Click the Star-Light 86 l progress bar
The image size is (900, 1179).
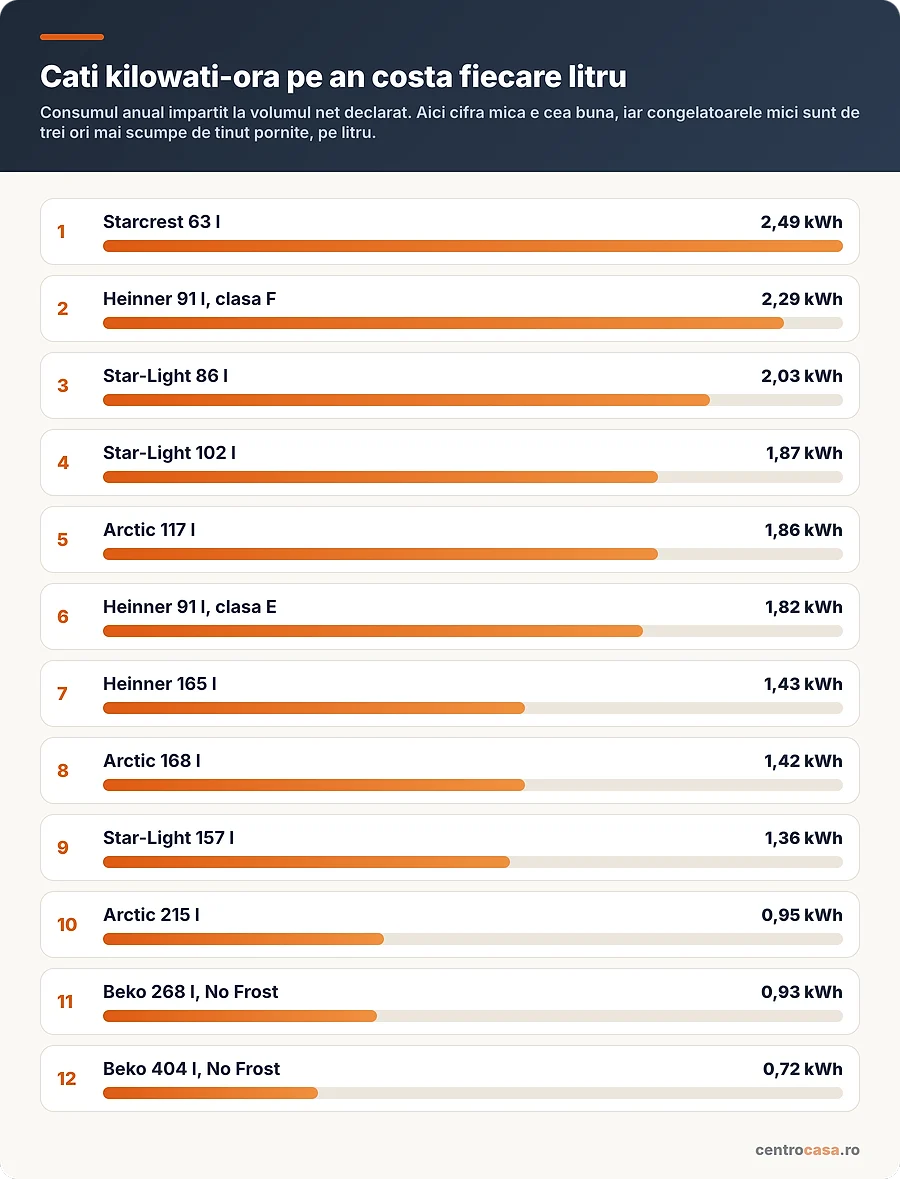pyautogui.click(x=472, y=400)
